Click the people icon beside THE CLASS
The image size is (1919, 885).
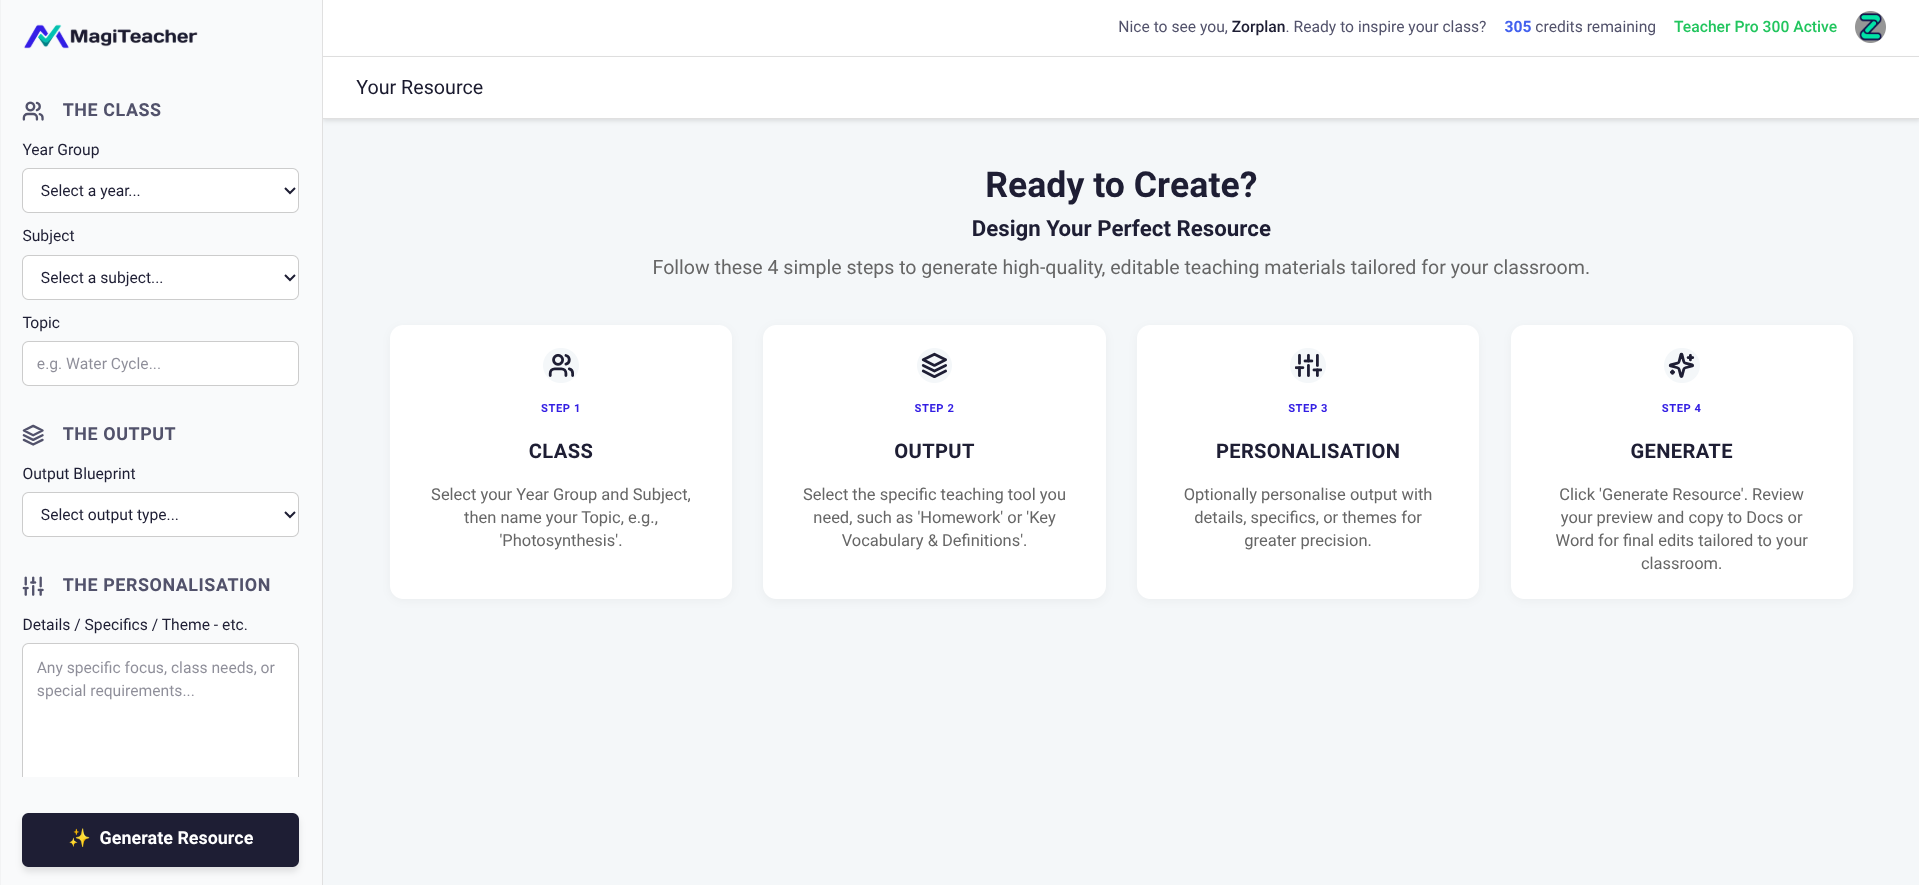pos(34,110)
